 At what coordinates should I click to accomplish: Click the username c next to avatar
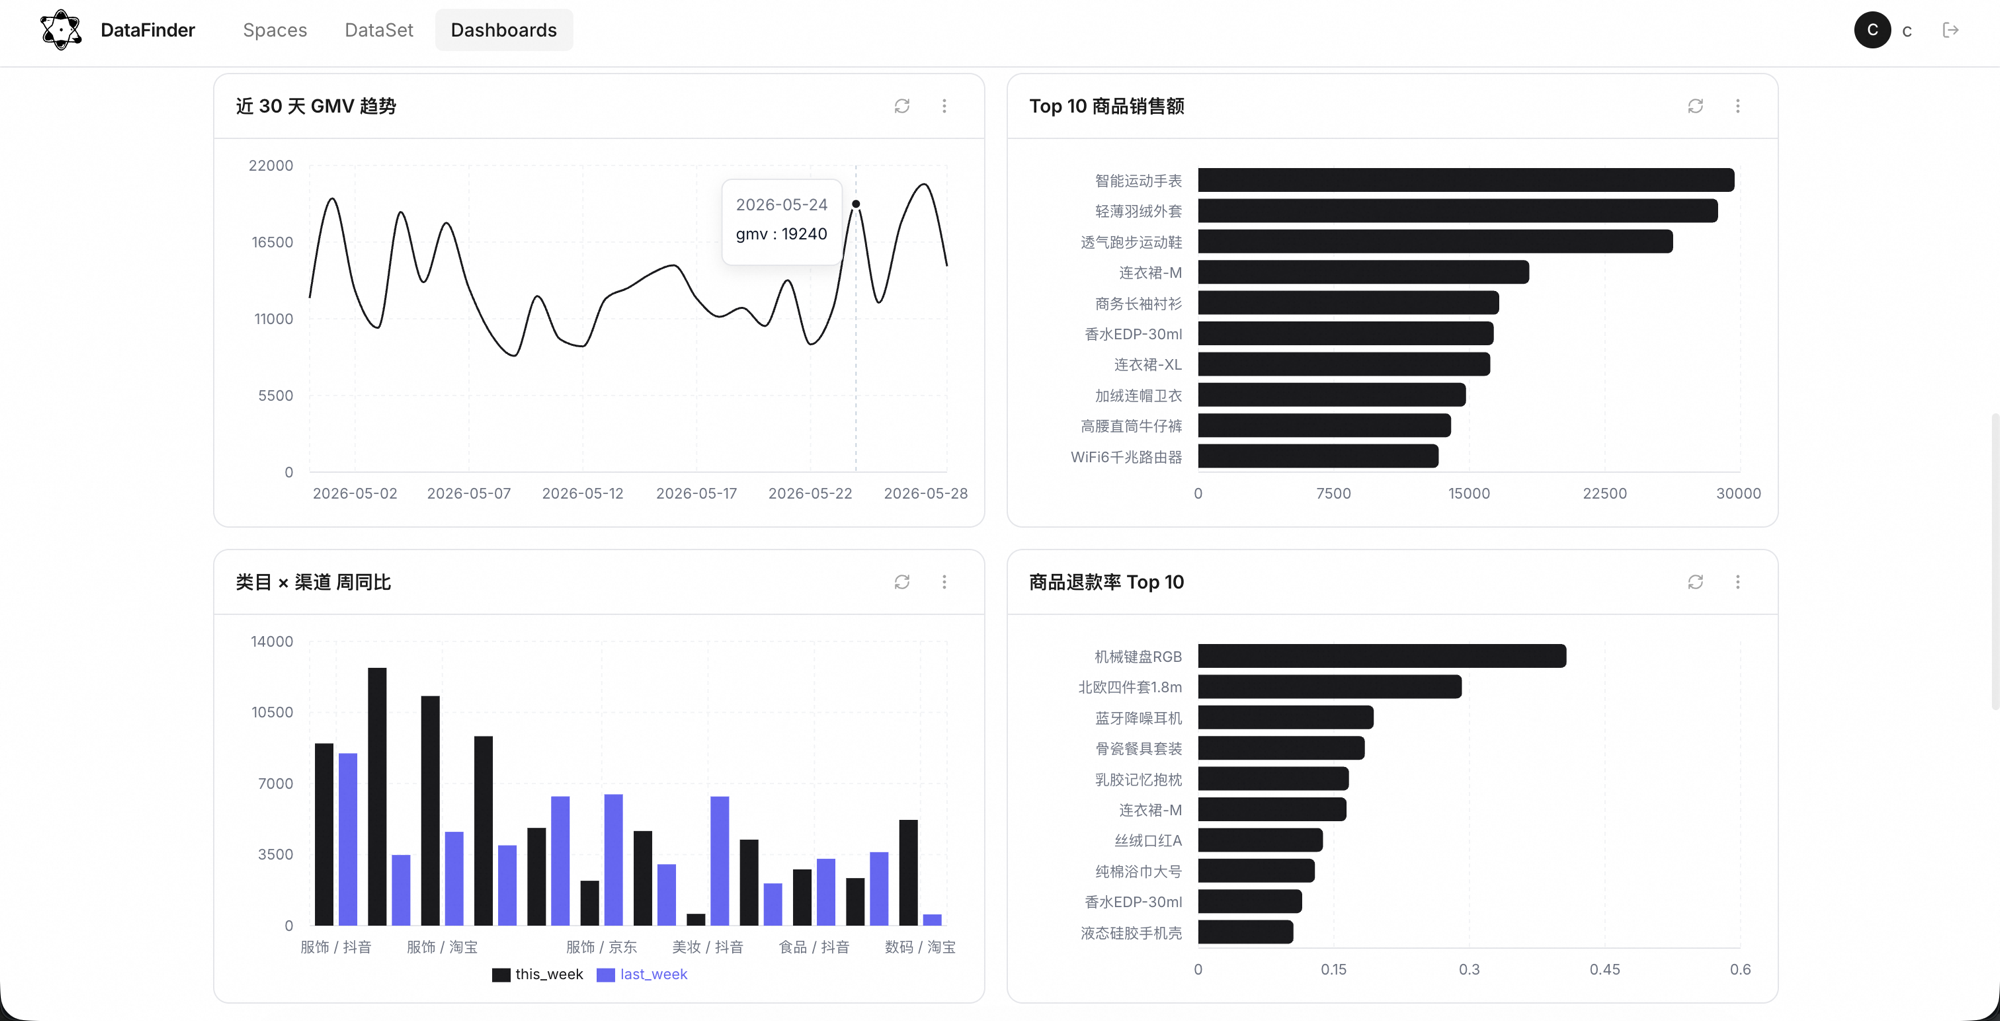point(1907,31)
